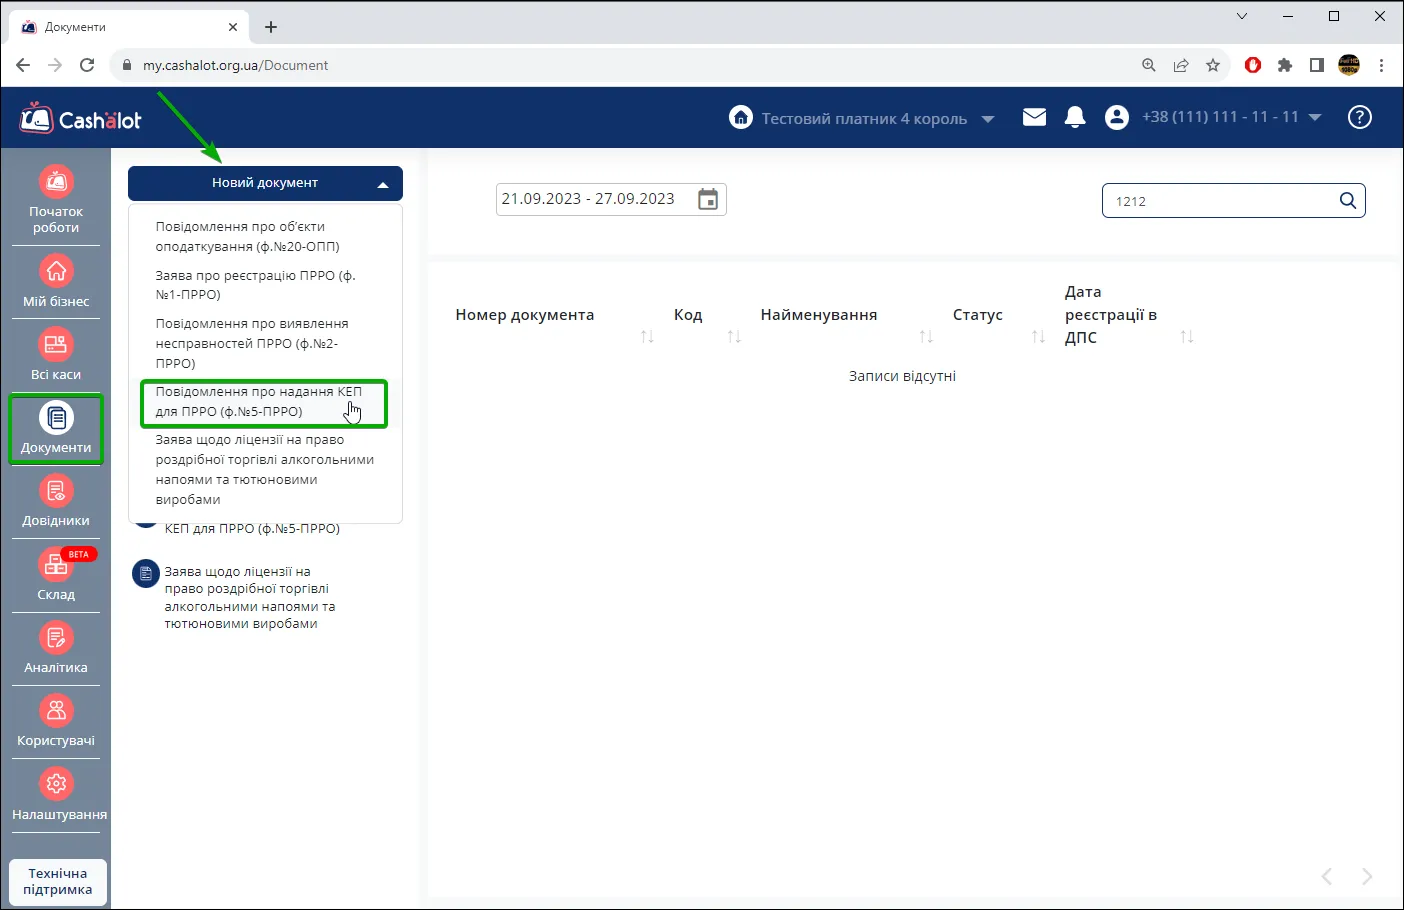Open the Chrome tab search chevron
Screen dimensions: 1404x910
1242,16
